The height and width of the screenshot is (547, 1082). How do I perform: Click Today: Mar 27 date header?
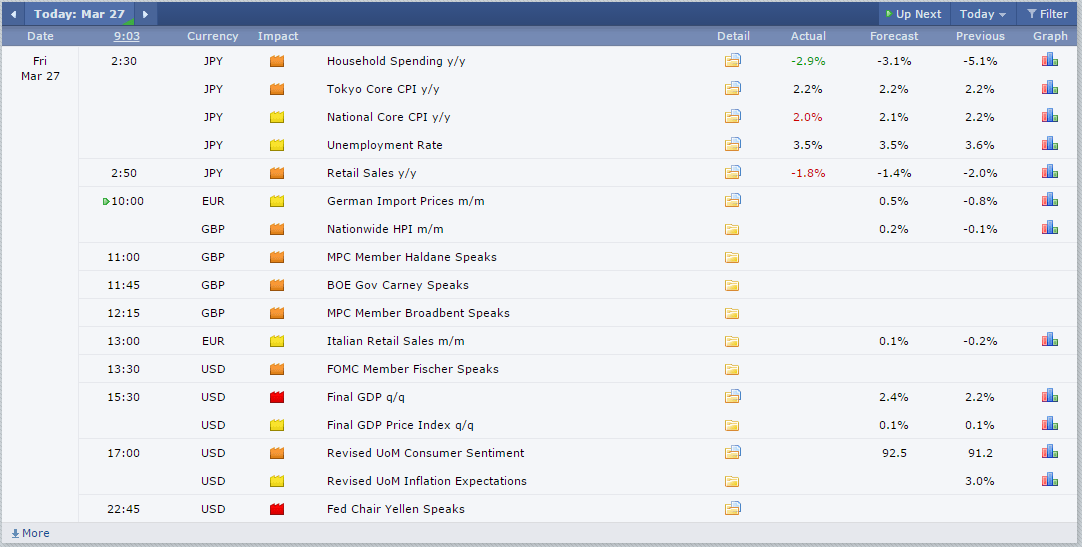point(79,14)
